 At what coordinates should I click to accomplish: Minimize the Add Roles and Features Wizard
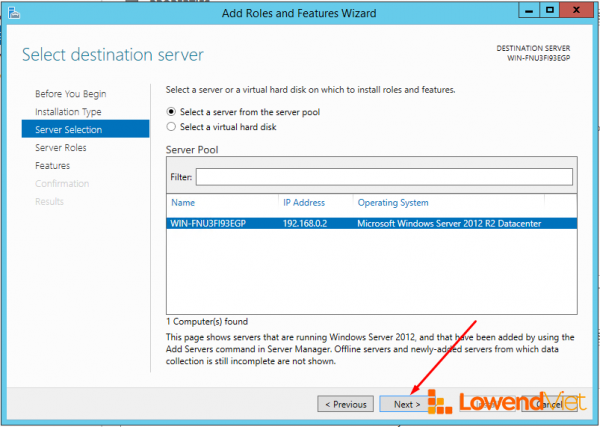[529, 10]
